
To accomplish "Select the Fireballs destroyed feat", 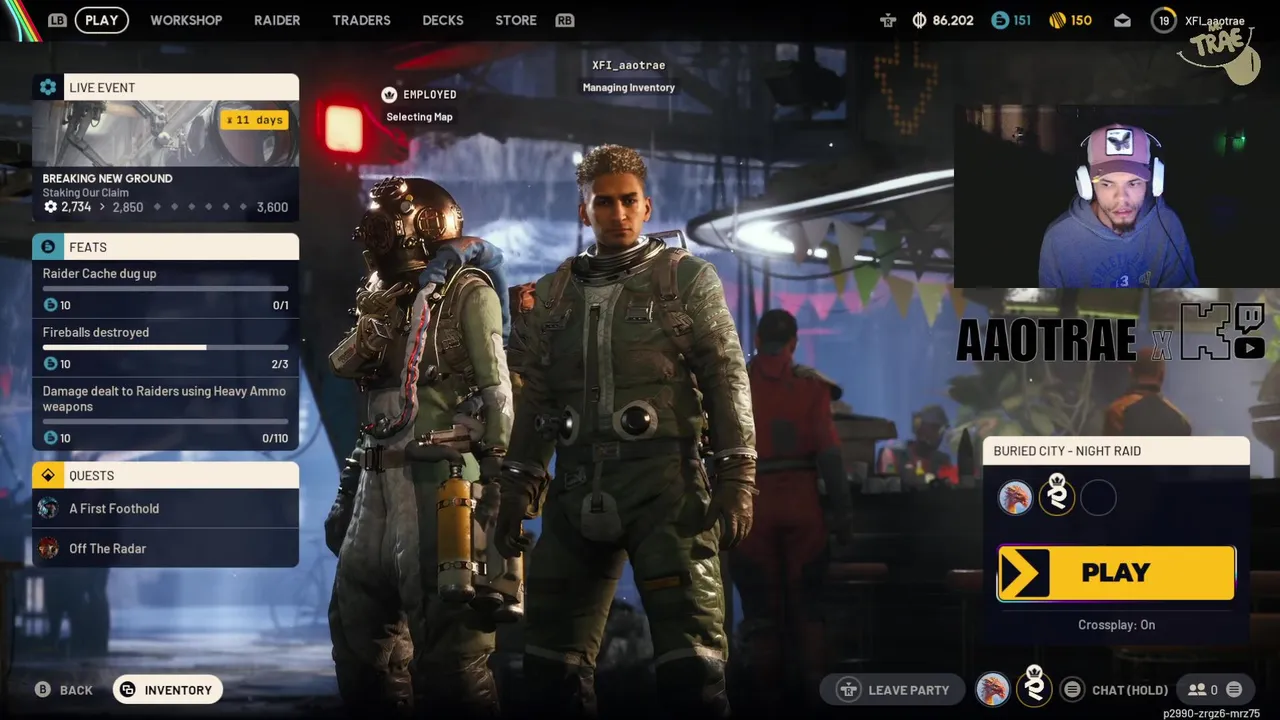I will 165,348.
